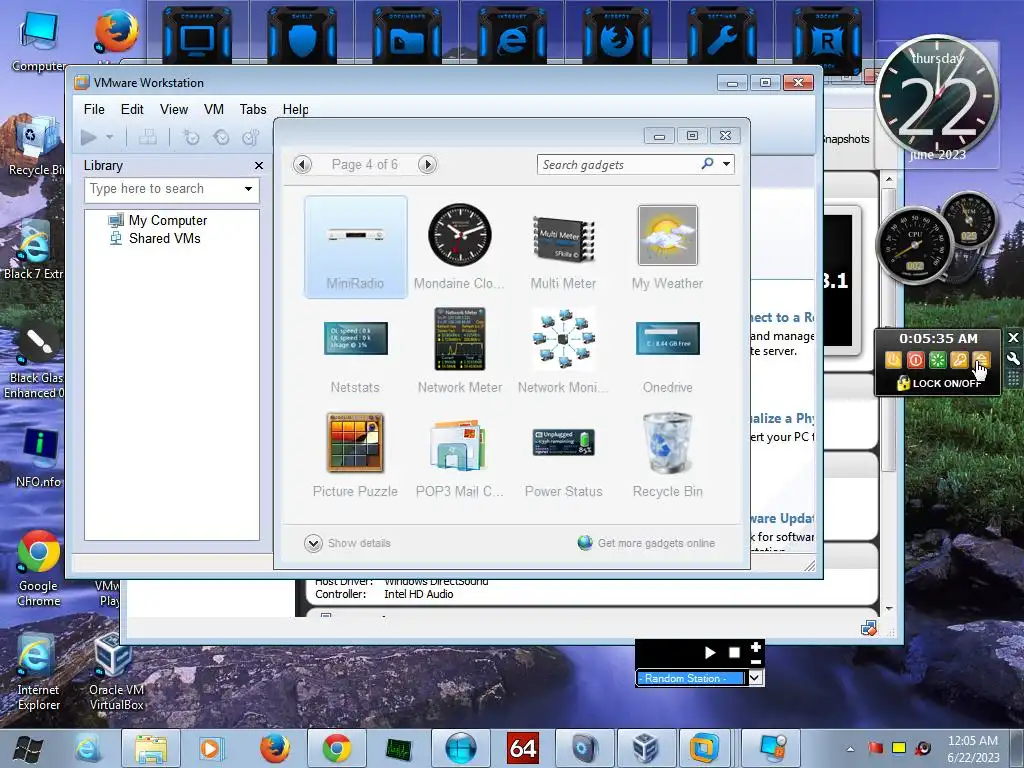This screenshot has height=768, width=1024.
Task: Open Google Chrome desktop shortcut
Action: coord(39,568)
